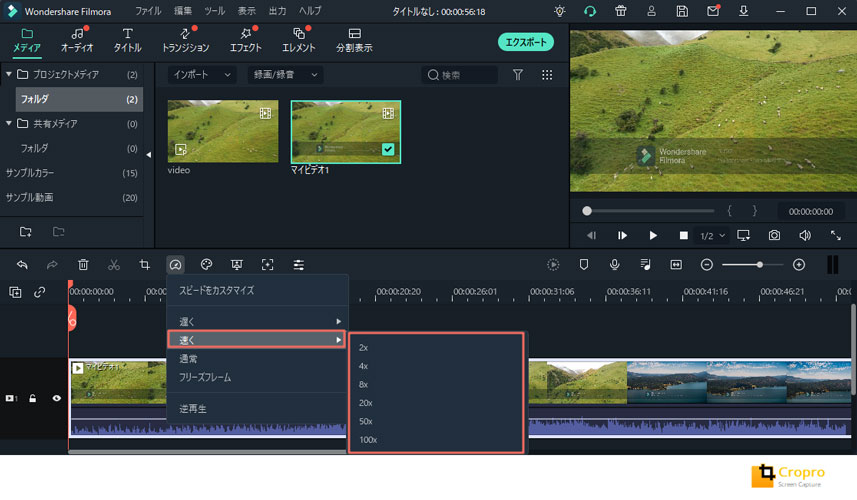Collapse the プロジェクトメディア tree
The width and height of the screenshot is (857, 500).
tap(9, 74)
